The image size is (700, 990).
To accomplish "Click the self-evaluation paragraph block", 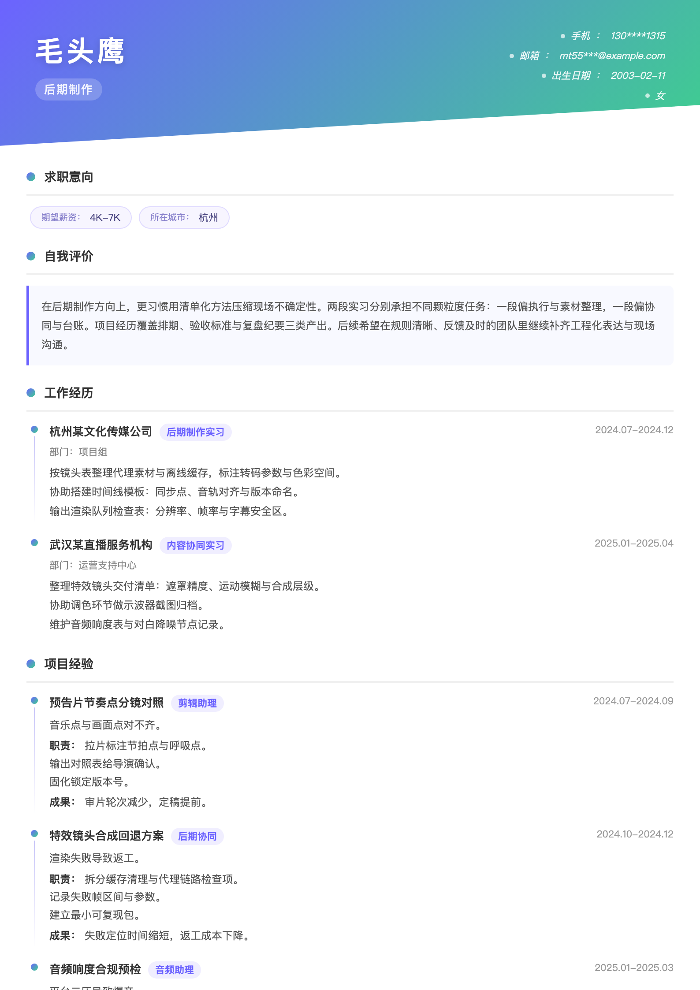I will (x=350, y=326).
